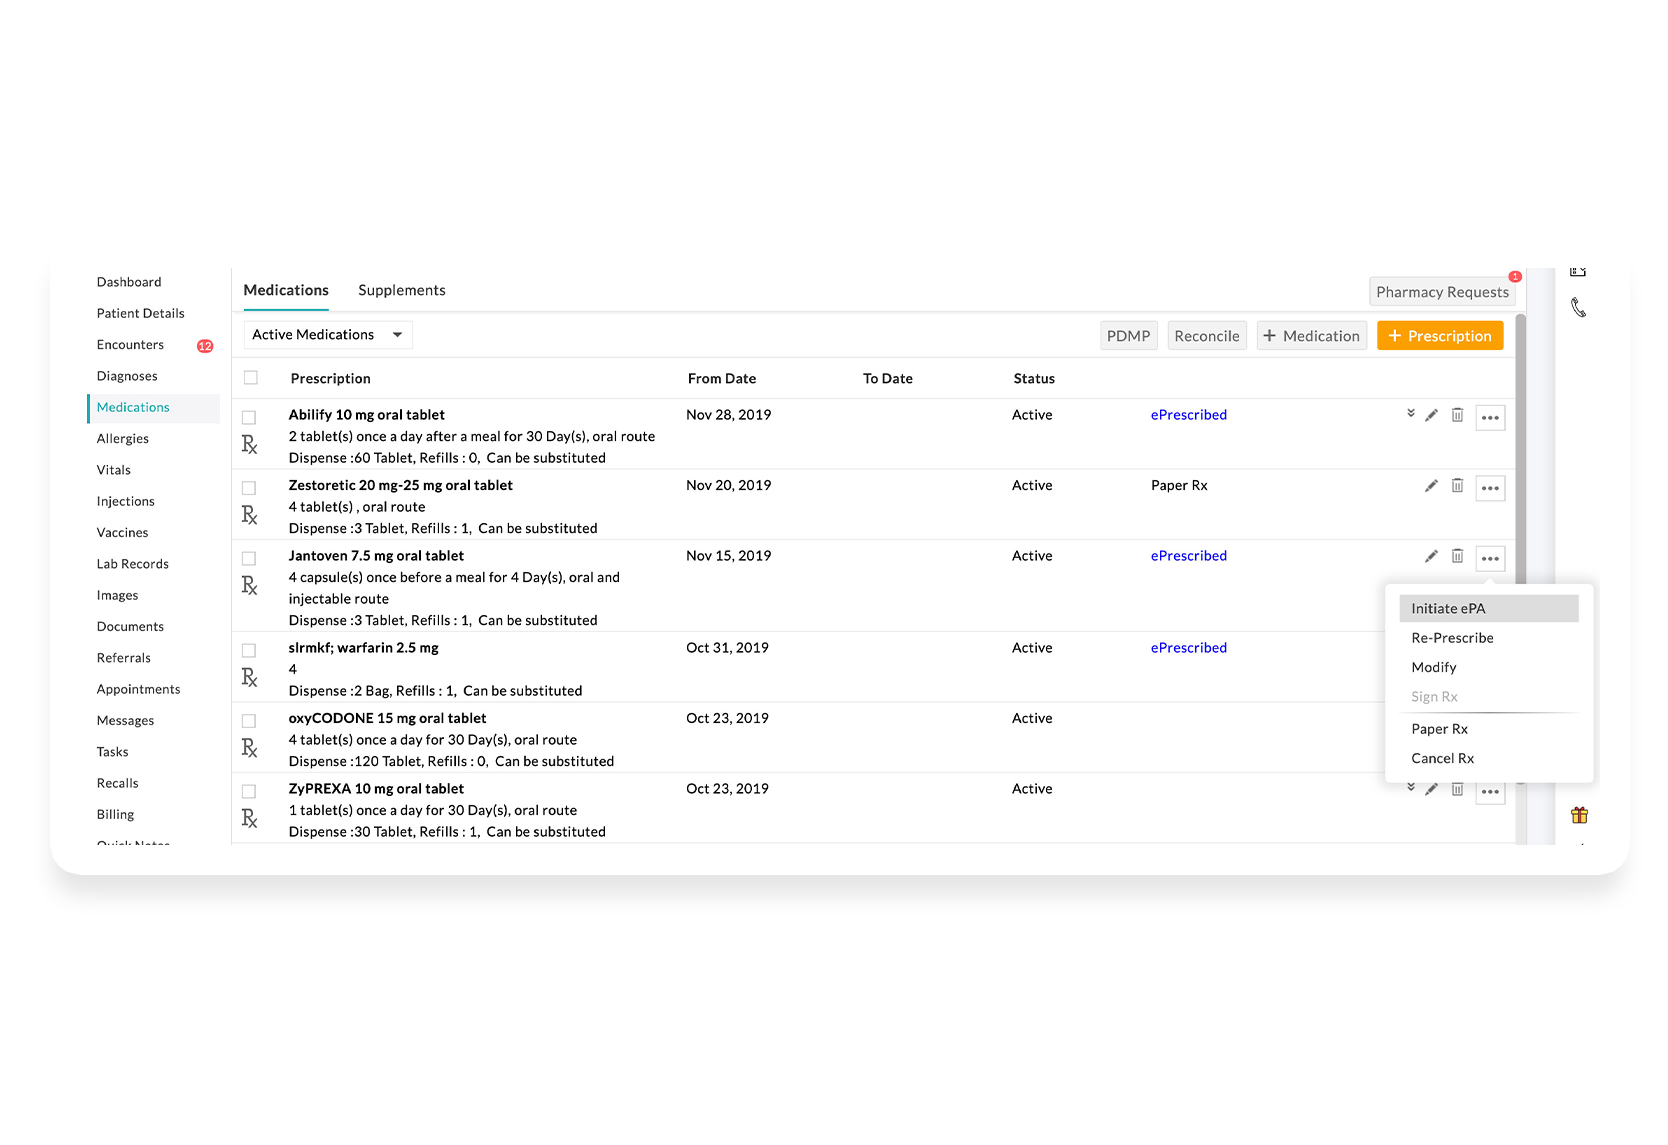Viewport: 1668px width, 1145px height.
Task: Expand the Abilify row double-chevron
Action: (x=1410, y=413)
